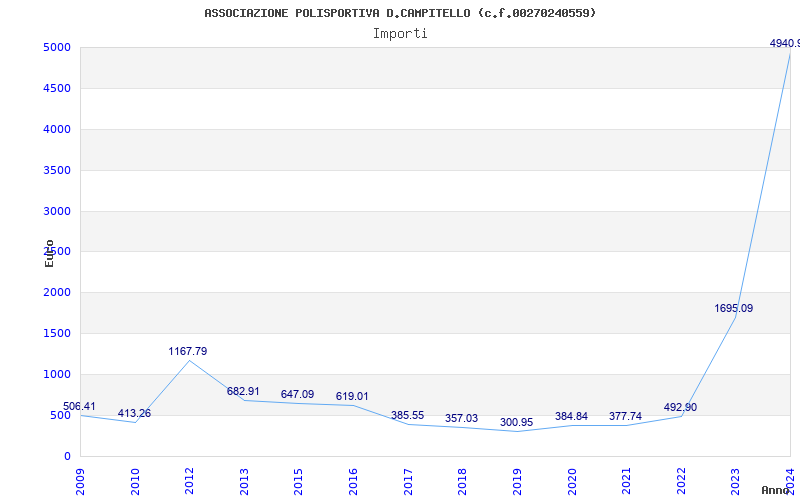Click the Anno x-axis title
Screen dimensions: 800x500
tap(777, 490)
